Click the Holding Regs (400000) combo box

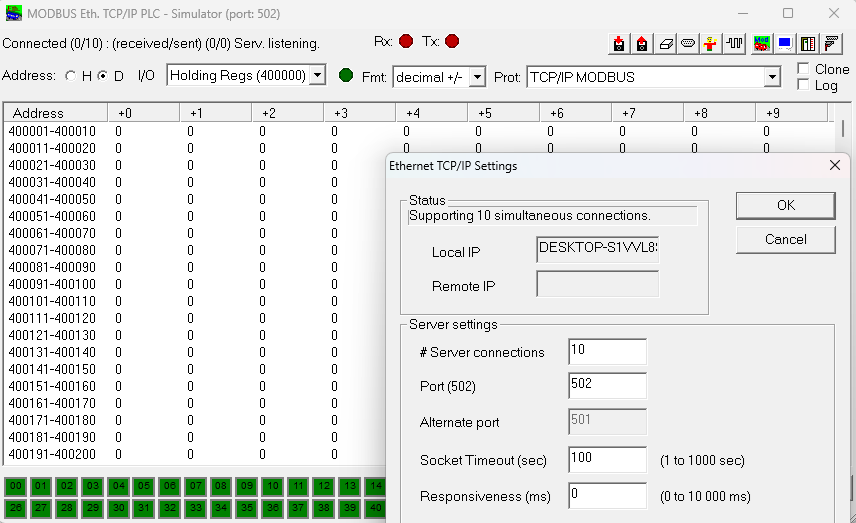(x=246, y=75)
